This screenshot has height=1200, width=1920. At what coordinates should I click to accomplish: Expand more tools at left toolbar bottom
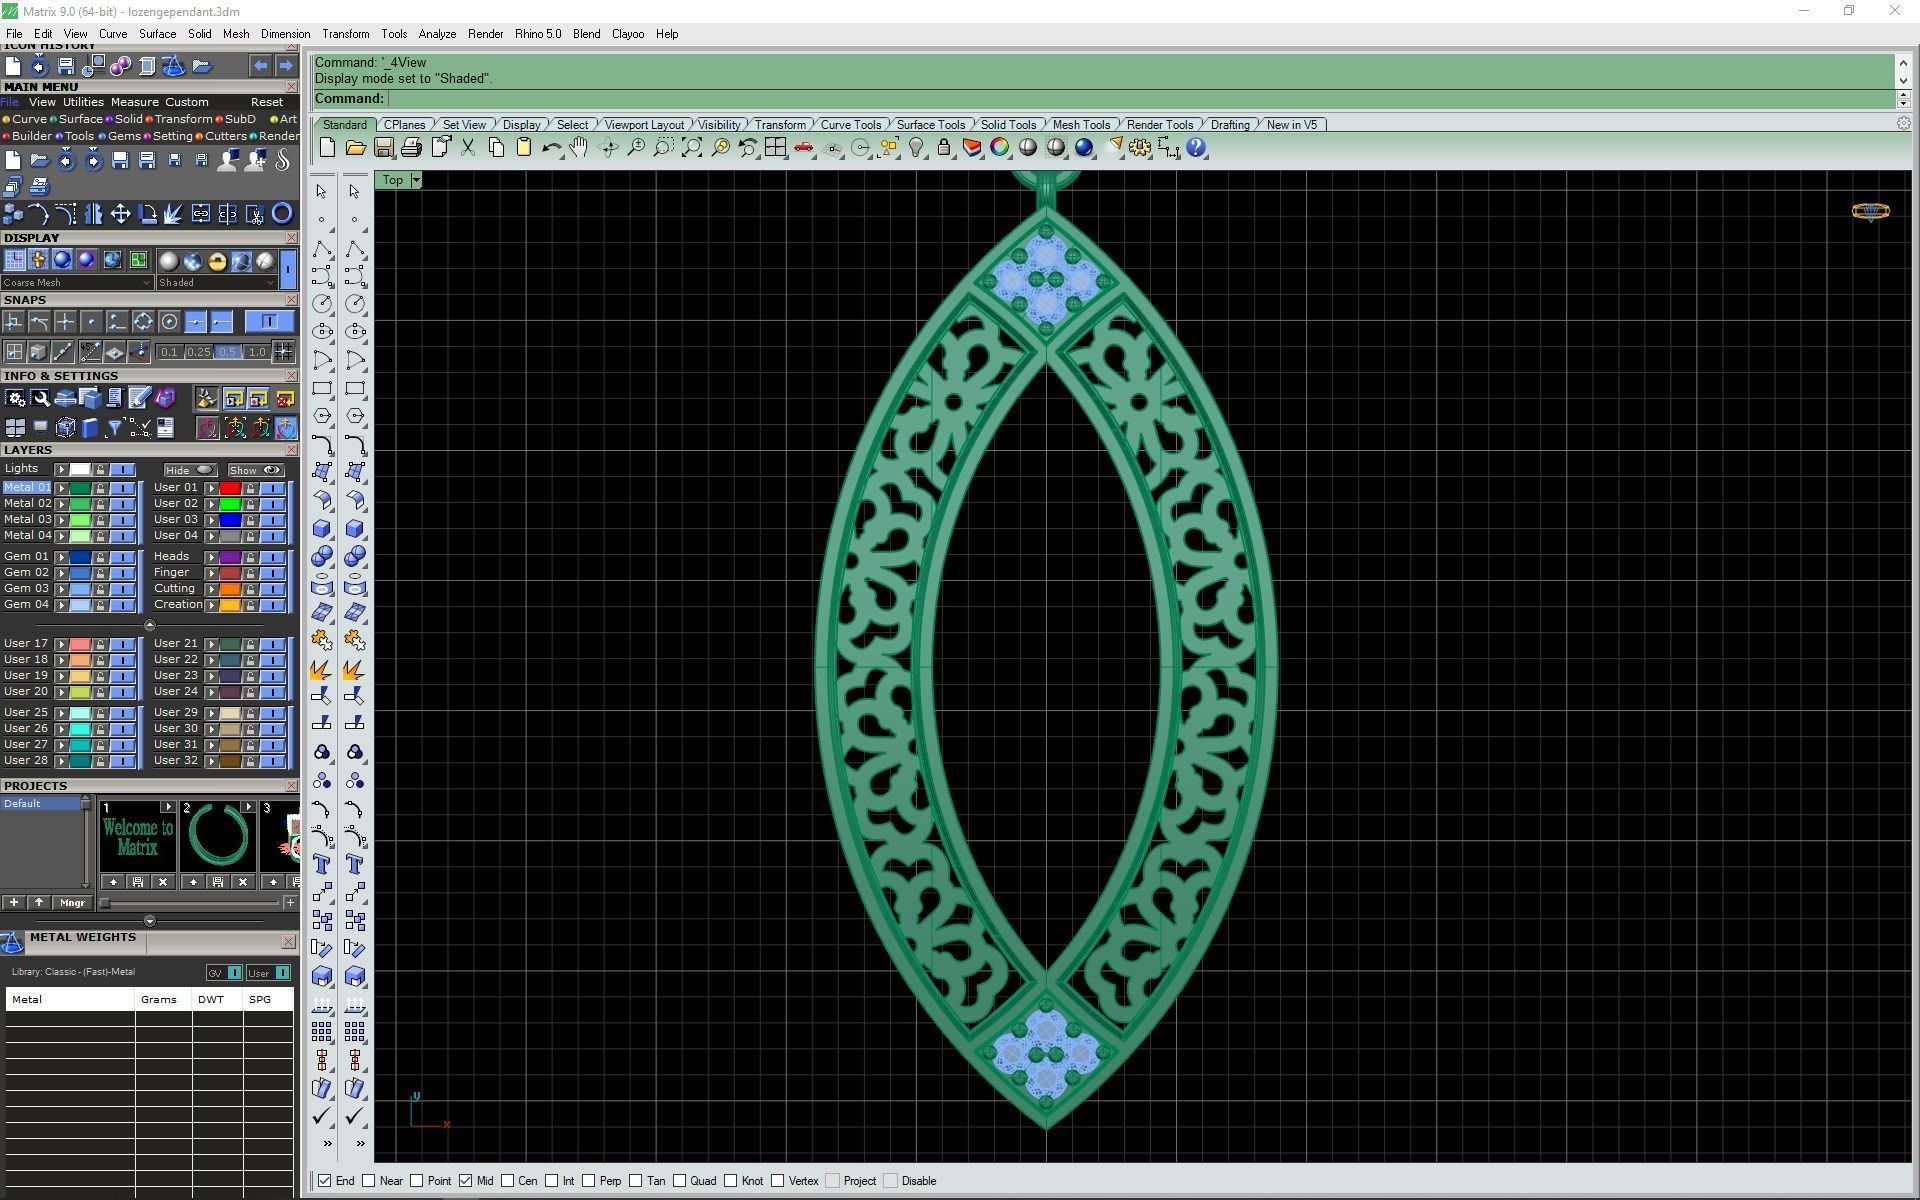[x=327, y=1143]
